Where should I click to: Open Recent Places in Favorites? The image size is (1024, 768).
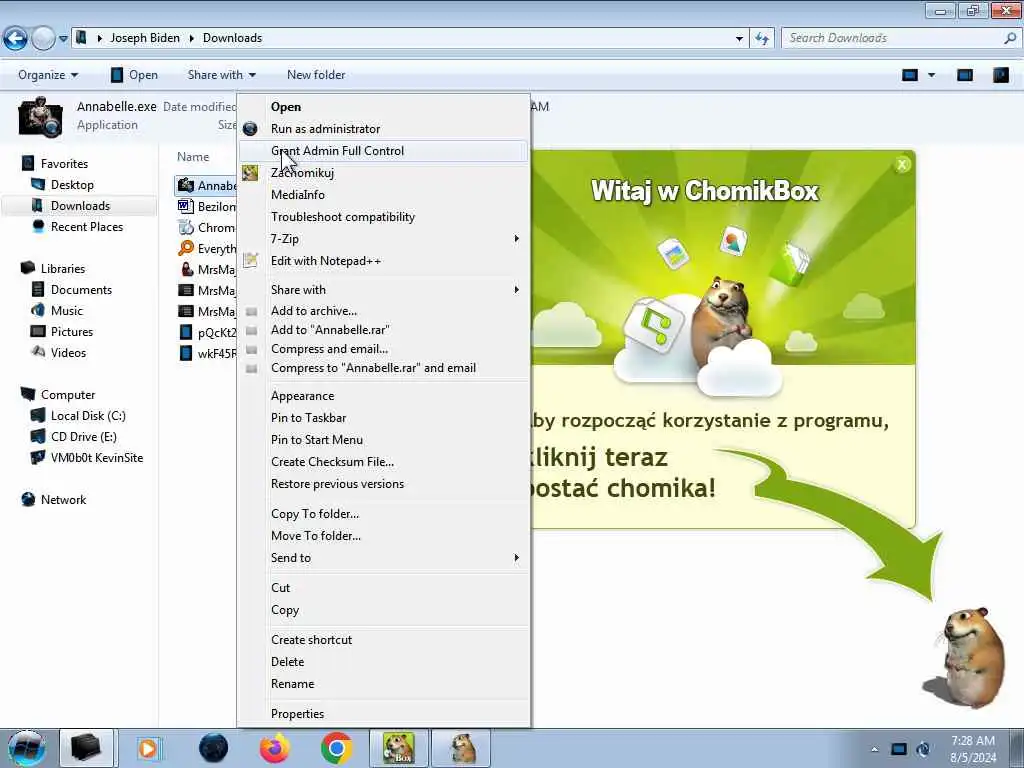click(86, 227)
